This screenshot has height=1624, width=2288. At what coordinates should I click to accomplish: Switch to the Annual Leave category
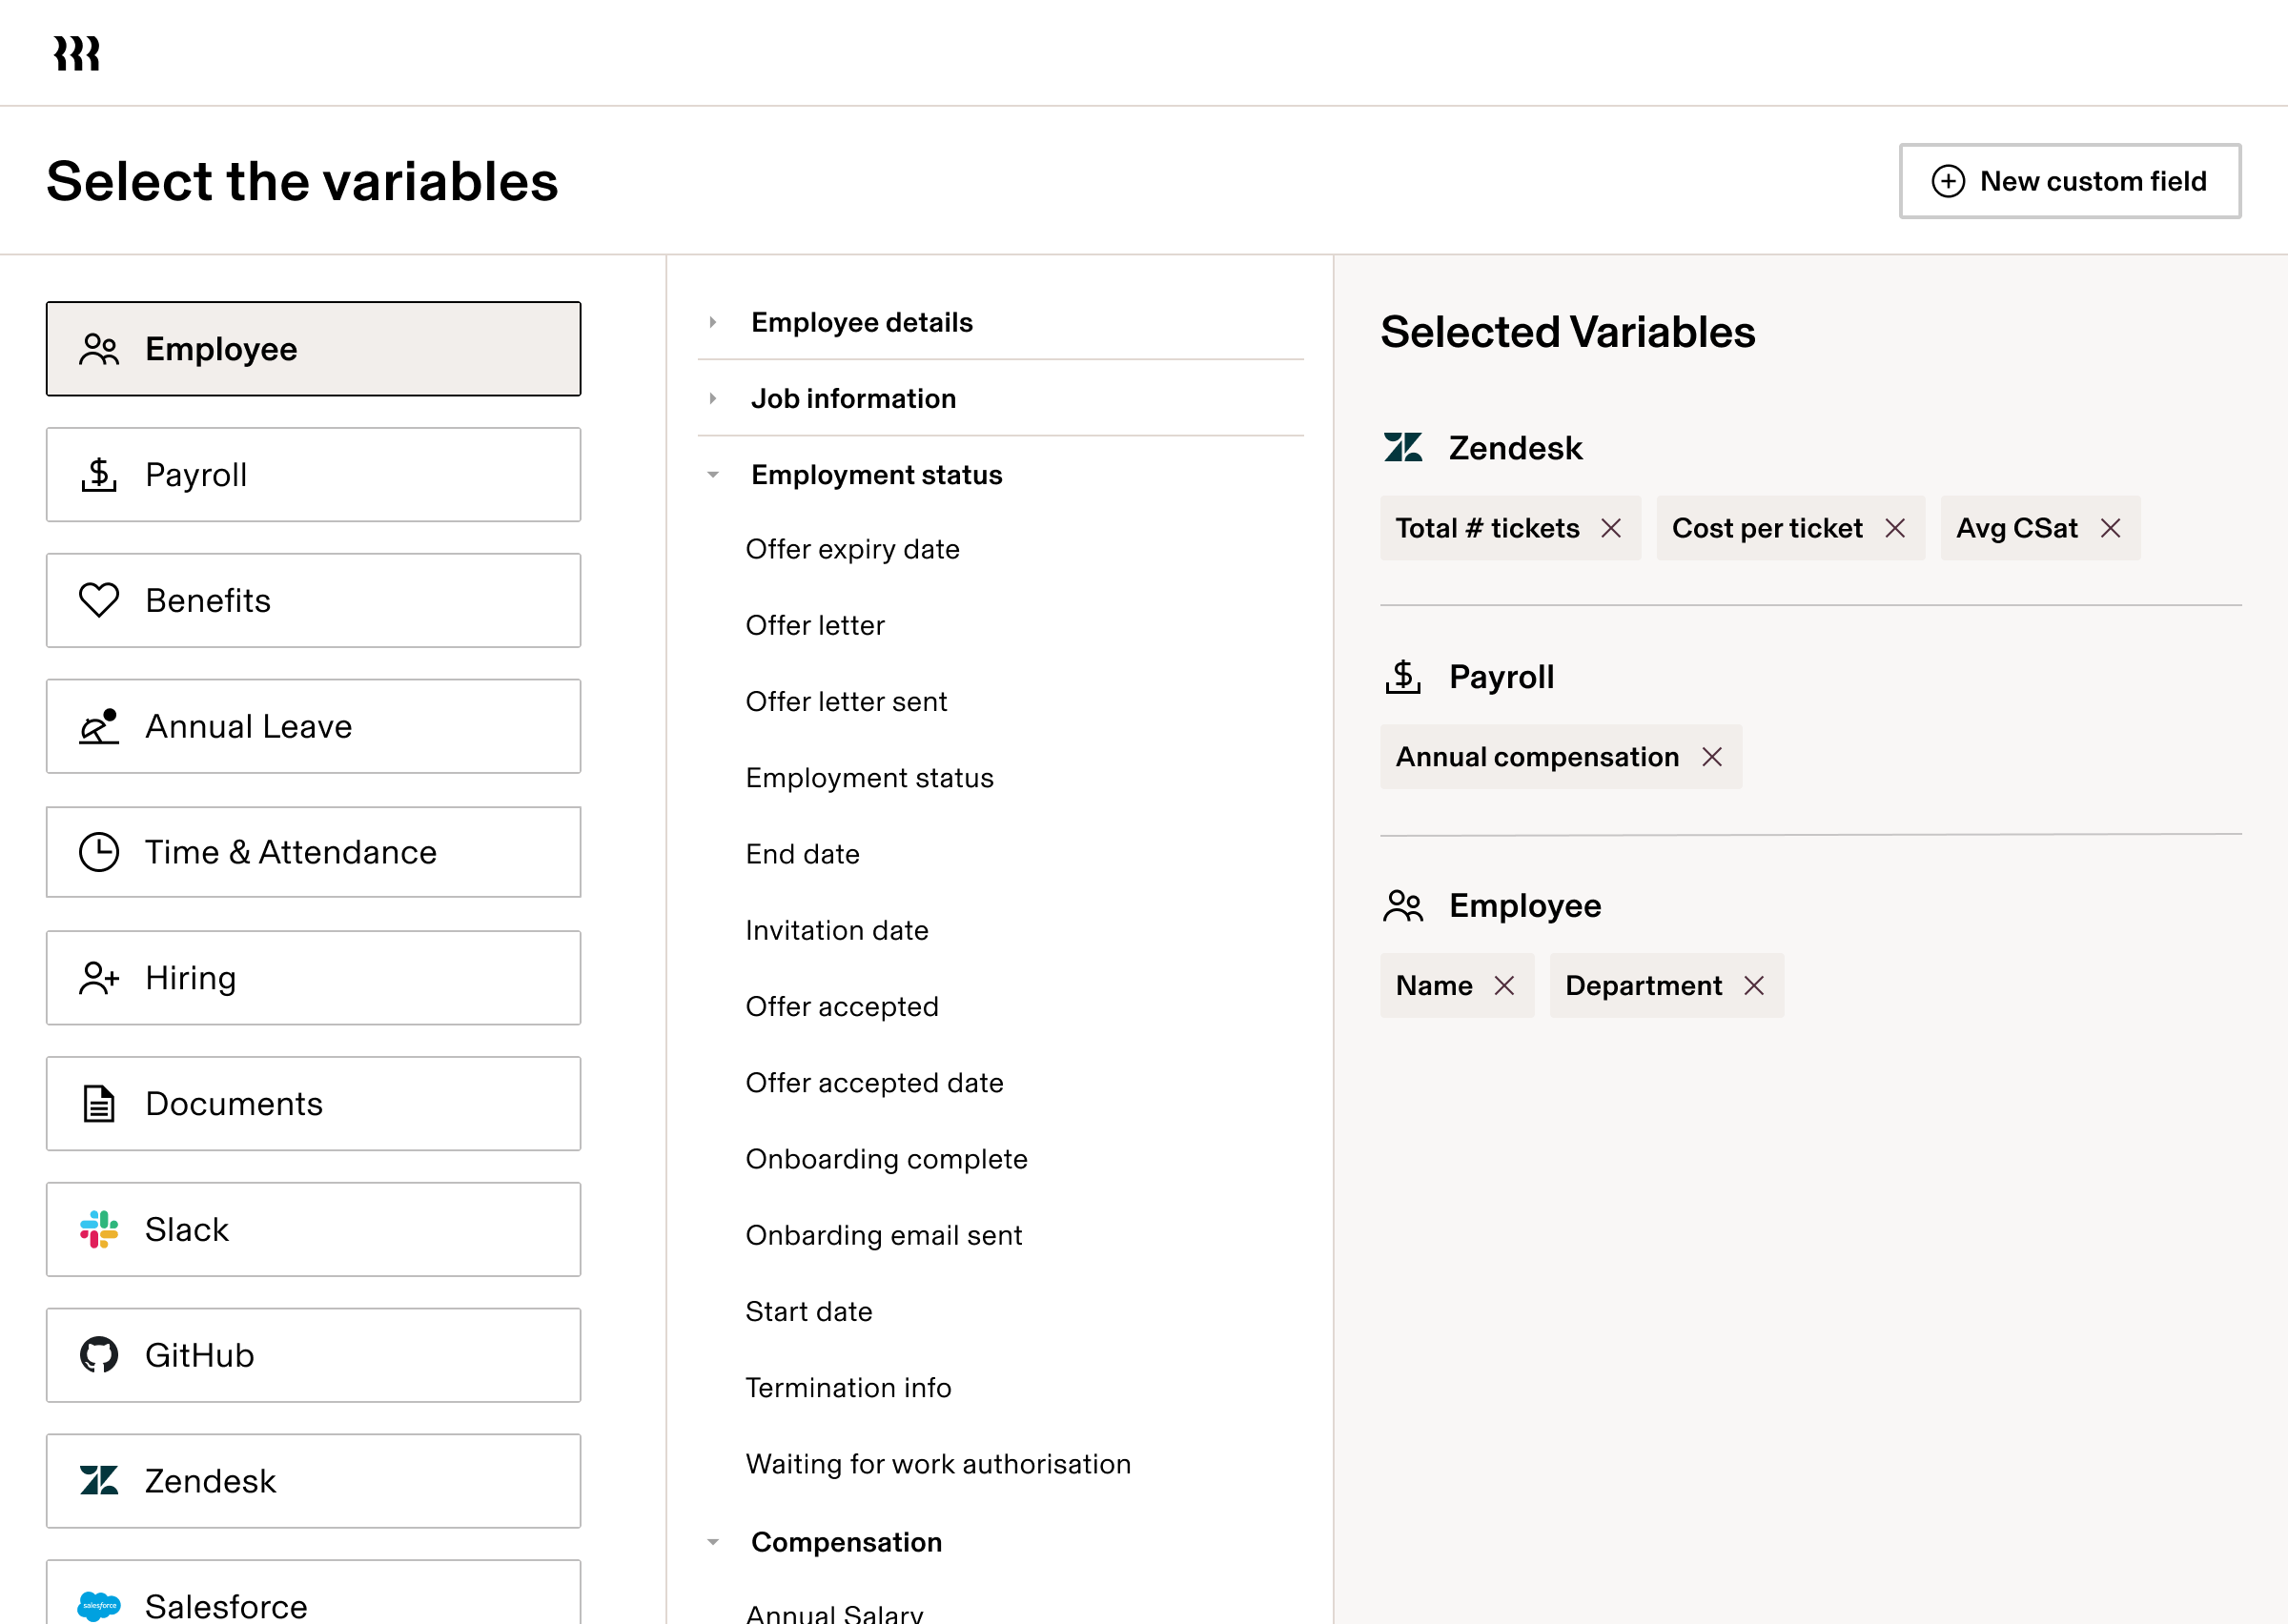(313, 726)
